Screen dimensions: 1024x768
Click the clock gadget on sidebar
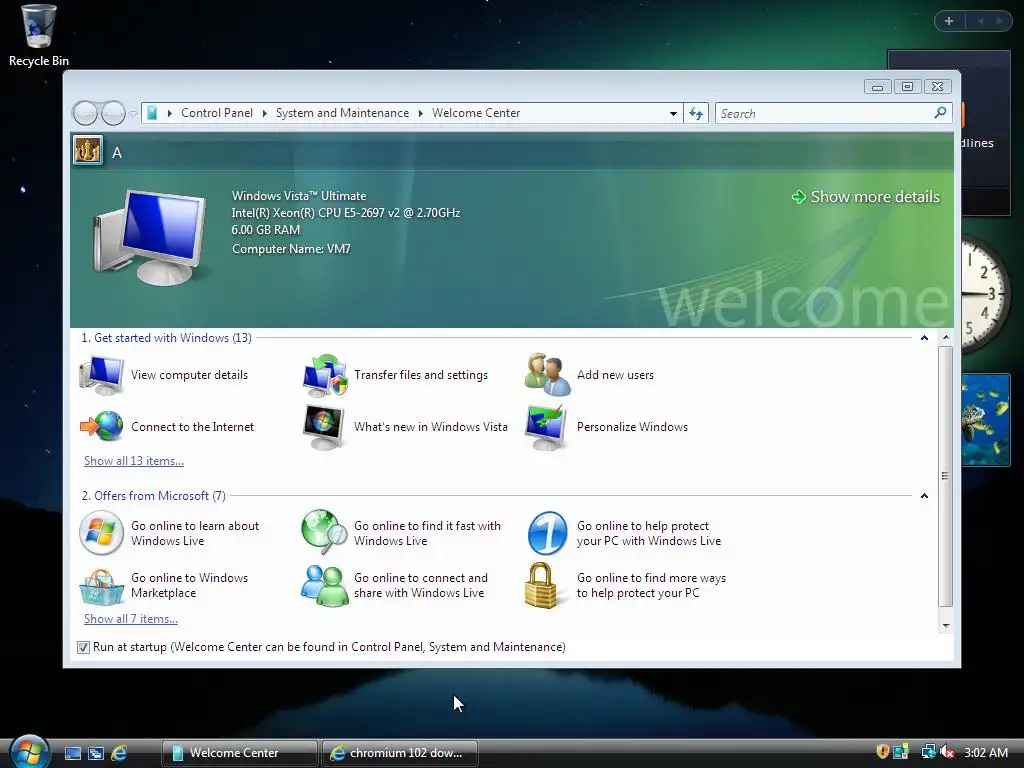point(986,295)
